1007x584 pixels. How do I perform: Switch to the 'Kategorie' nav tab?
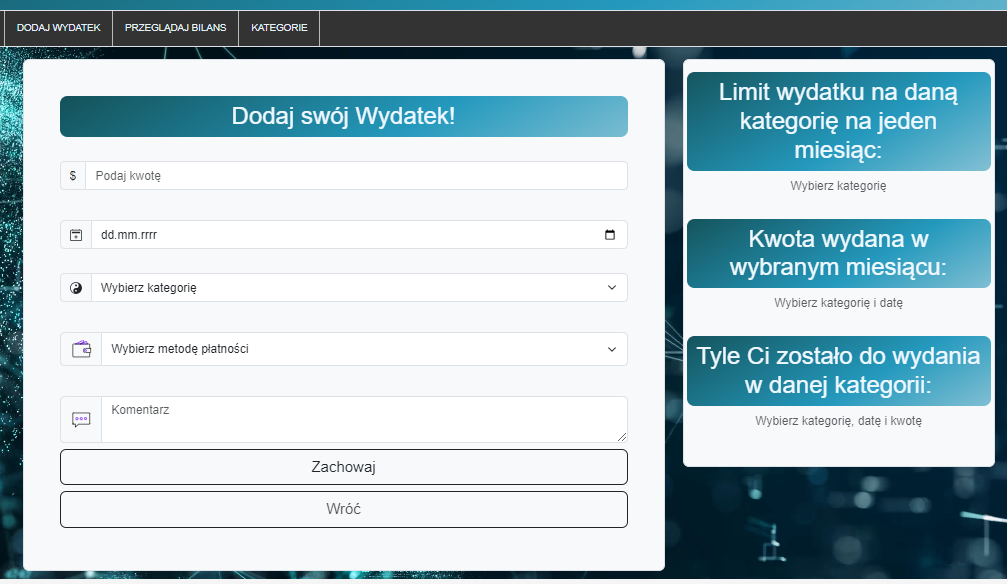(x=279, y=28)
